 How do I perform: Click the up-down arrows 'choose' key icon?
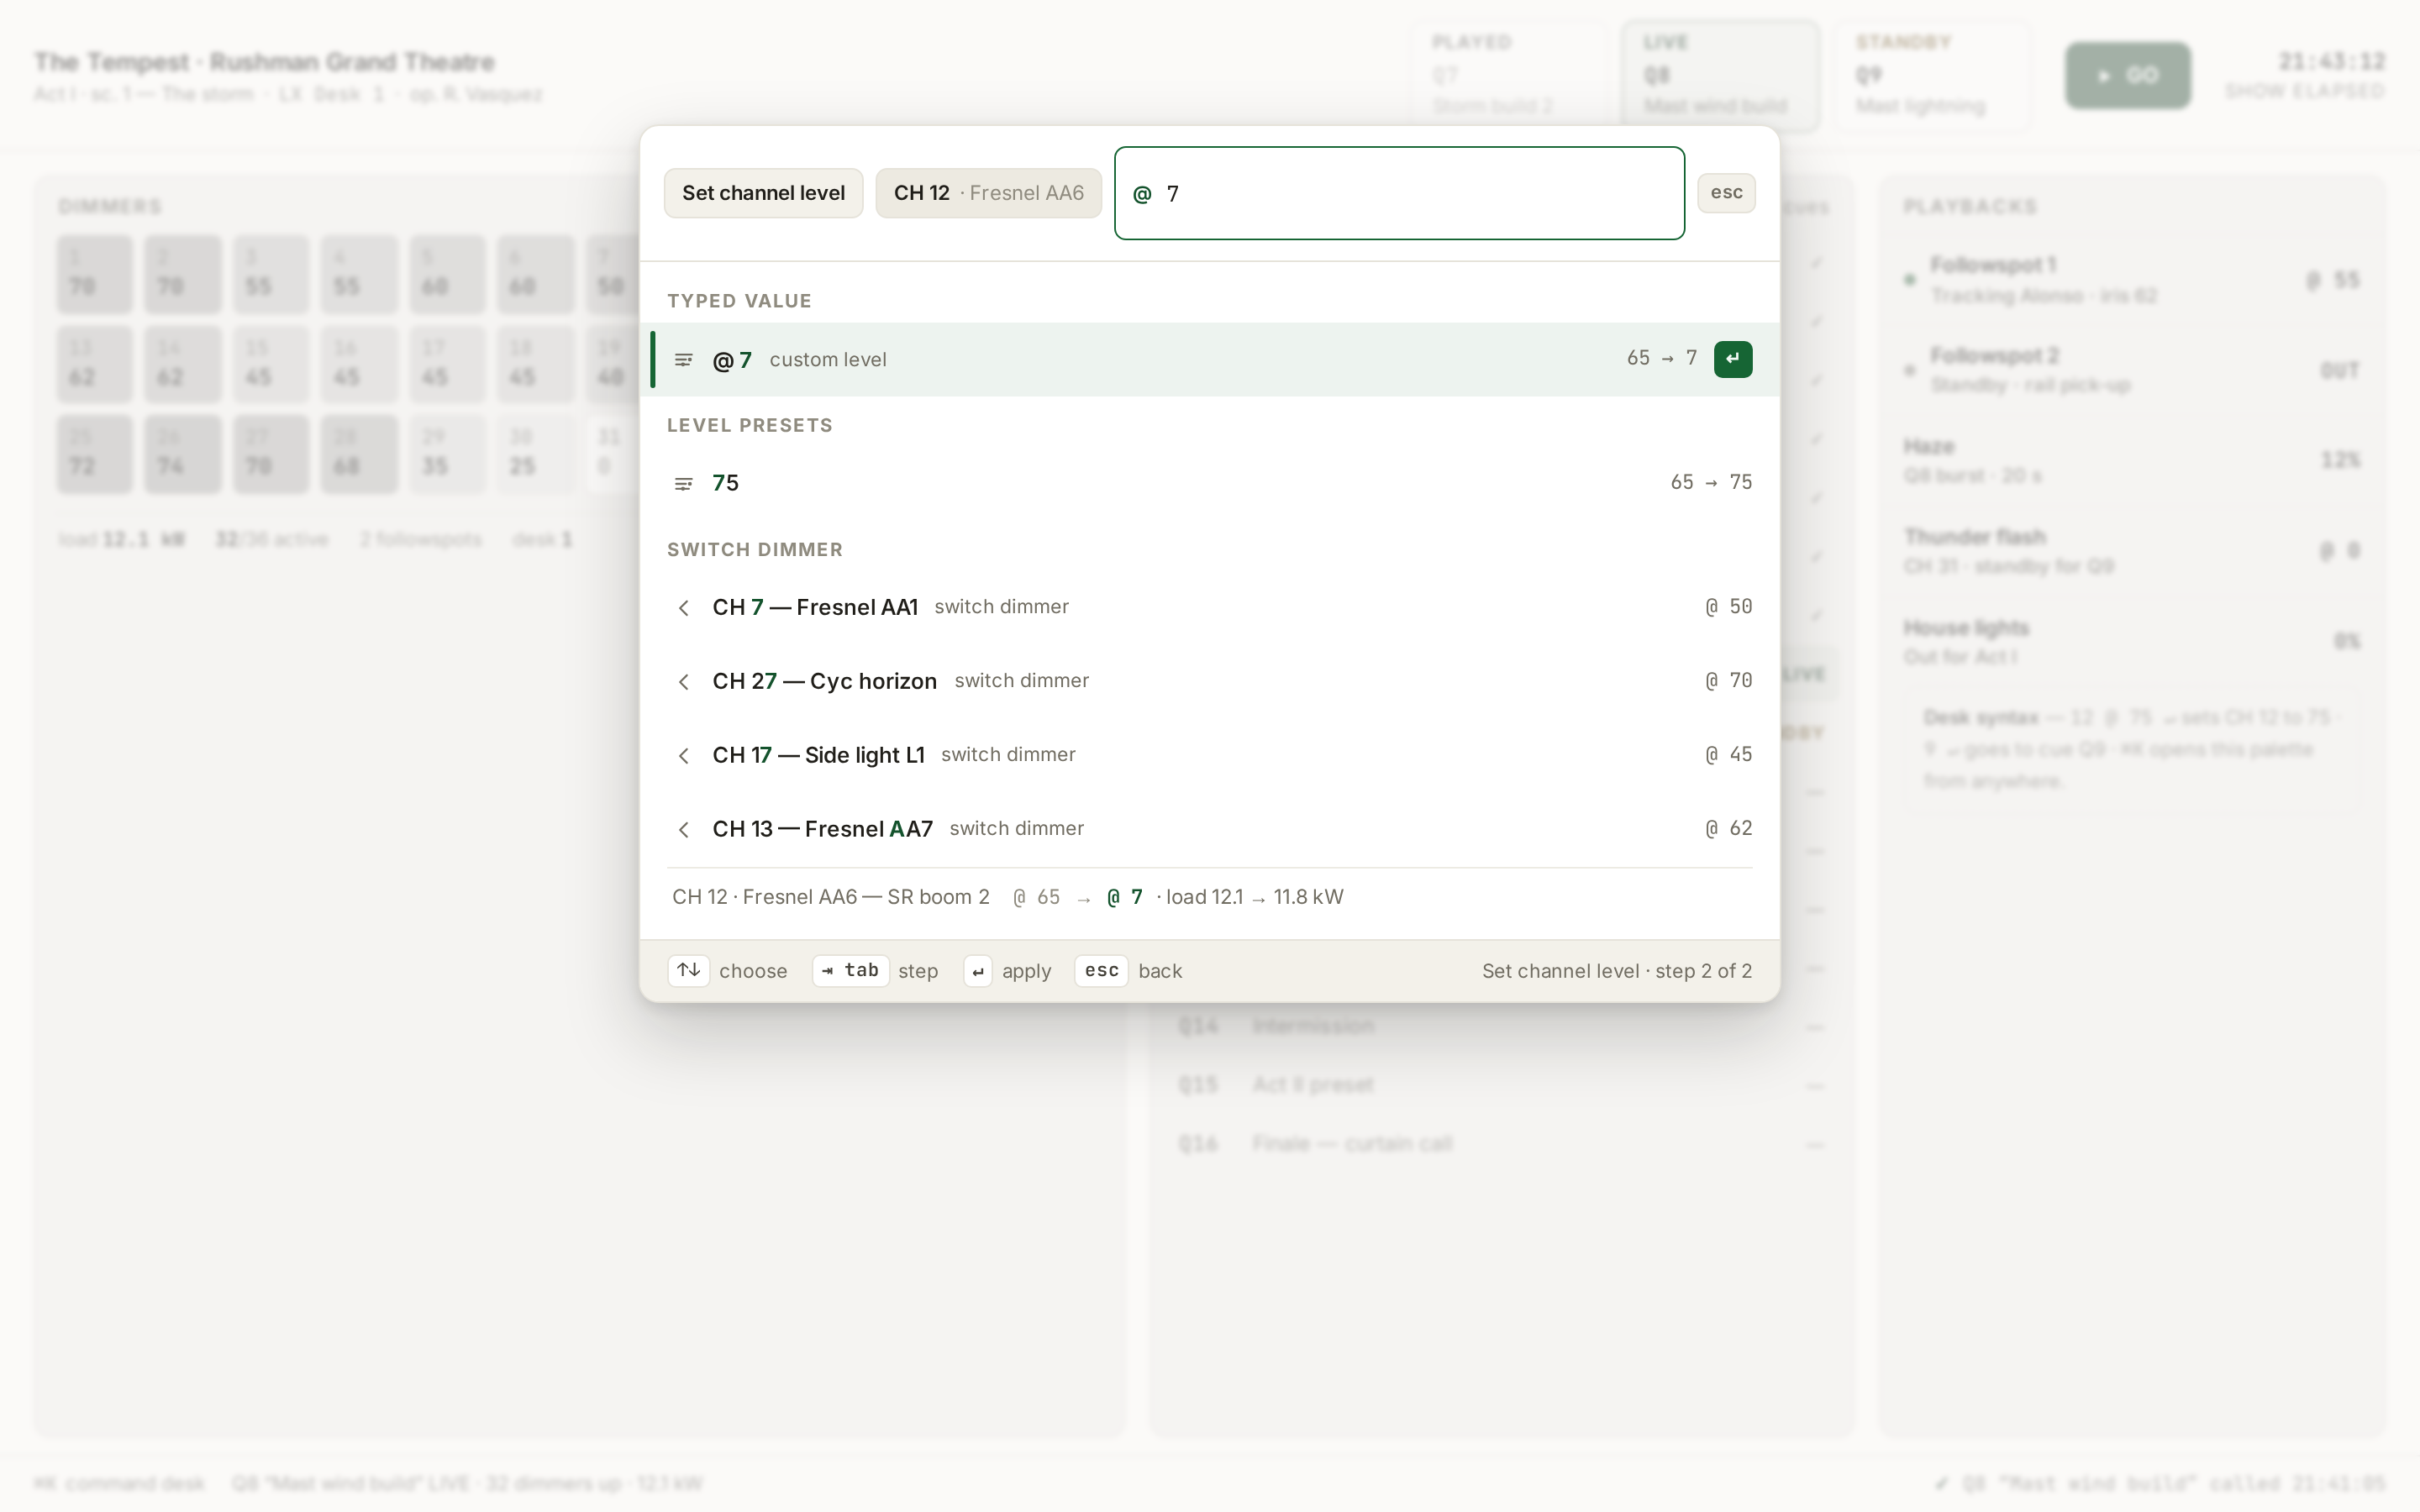click(689, 970)
